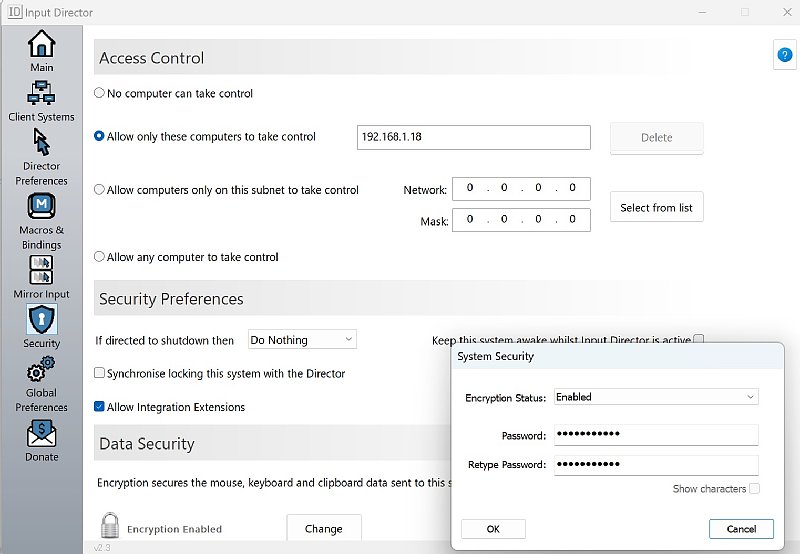Uncheck Allow Integration Extensions
Image resolution: width=800 pixels, height=554 pixels.
[x=99, y=407]
